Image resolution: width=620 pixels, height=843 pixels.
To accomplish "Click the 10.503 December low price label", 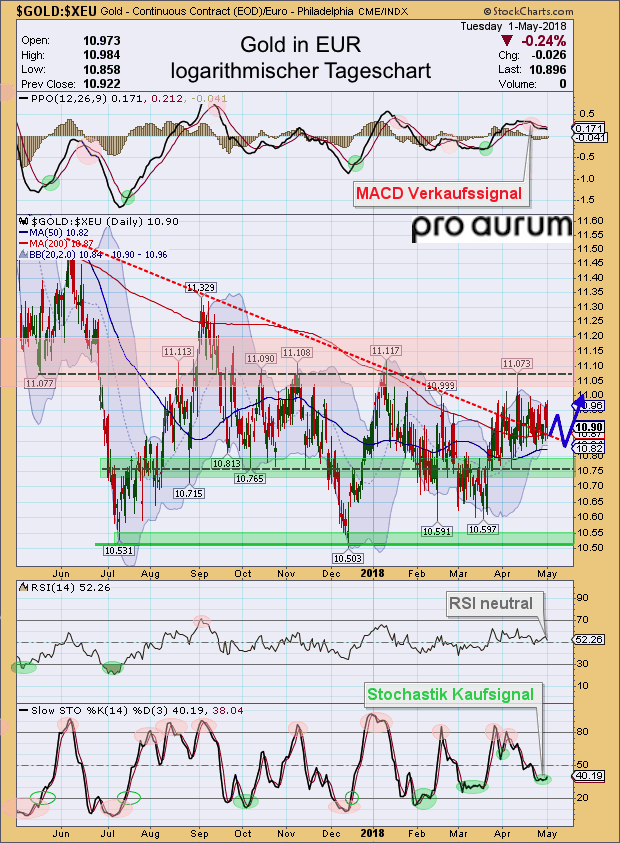I will 346,556.
